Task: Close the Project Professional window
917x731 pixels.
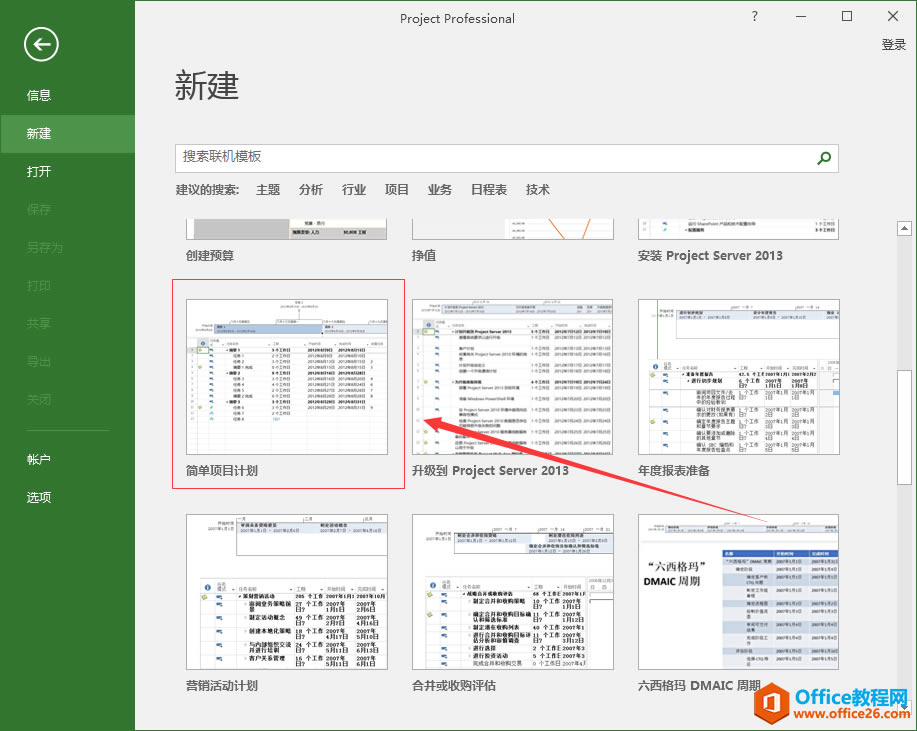Action: pos(892,16)
